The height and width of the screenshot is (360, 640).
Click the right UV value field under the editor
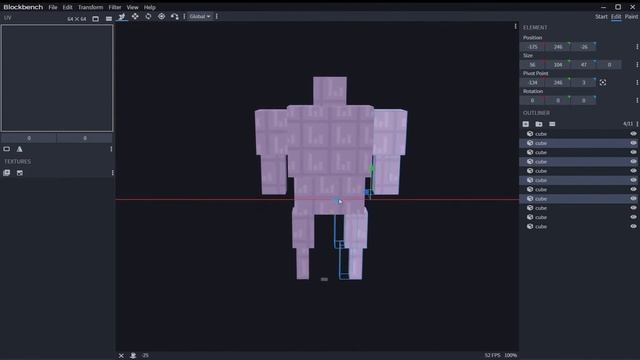85,138
